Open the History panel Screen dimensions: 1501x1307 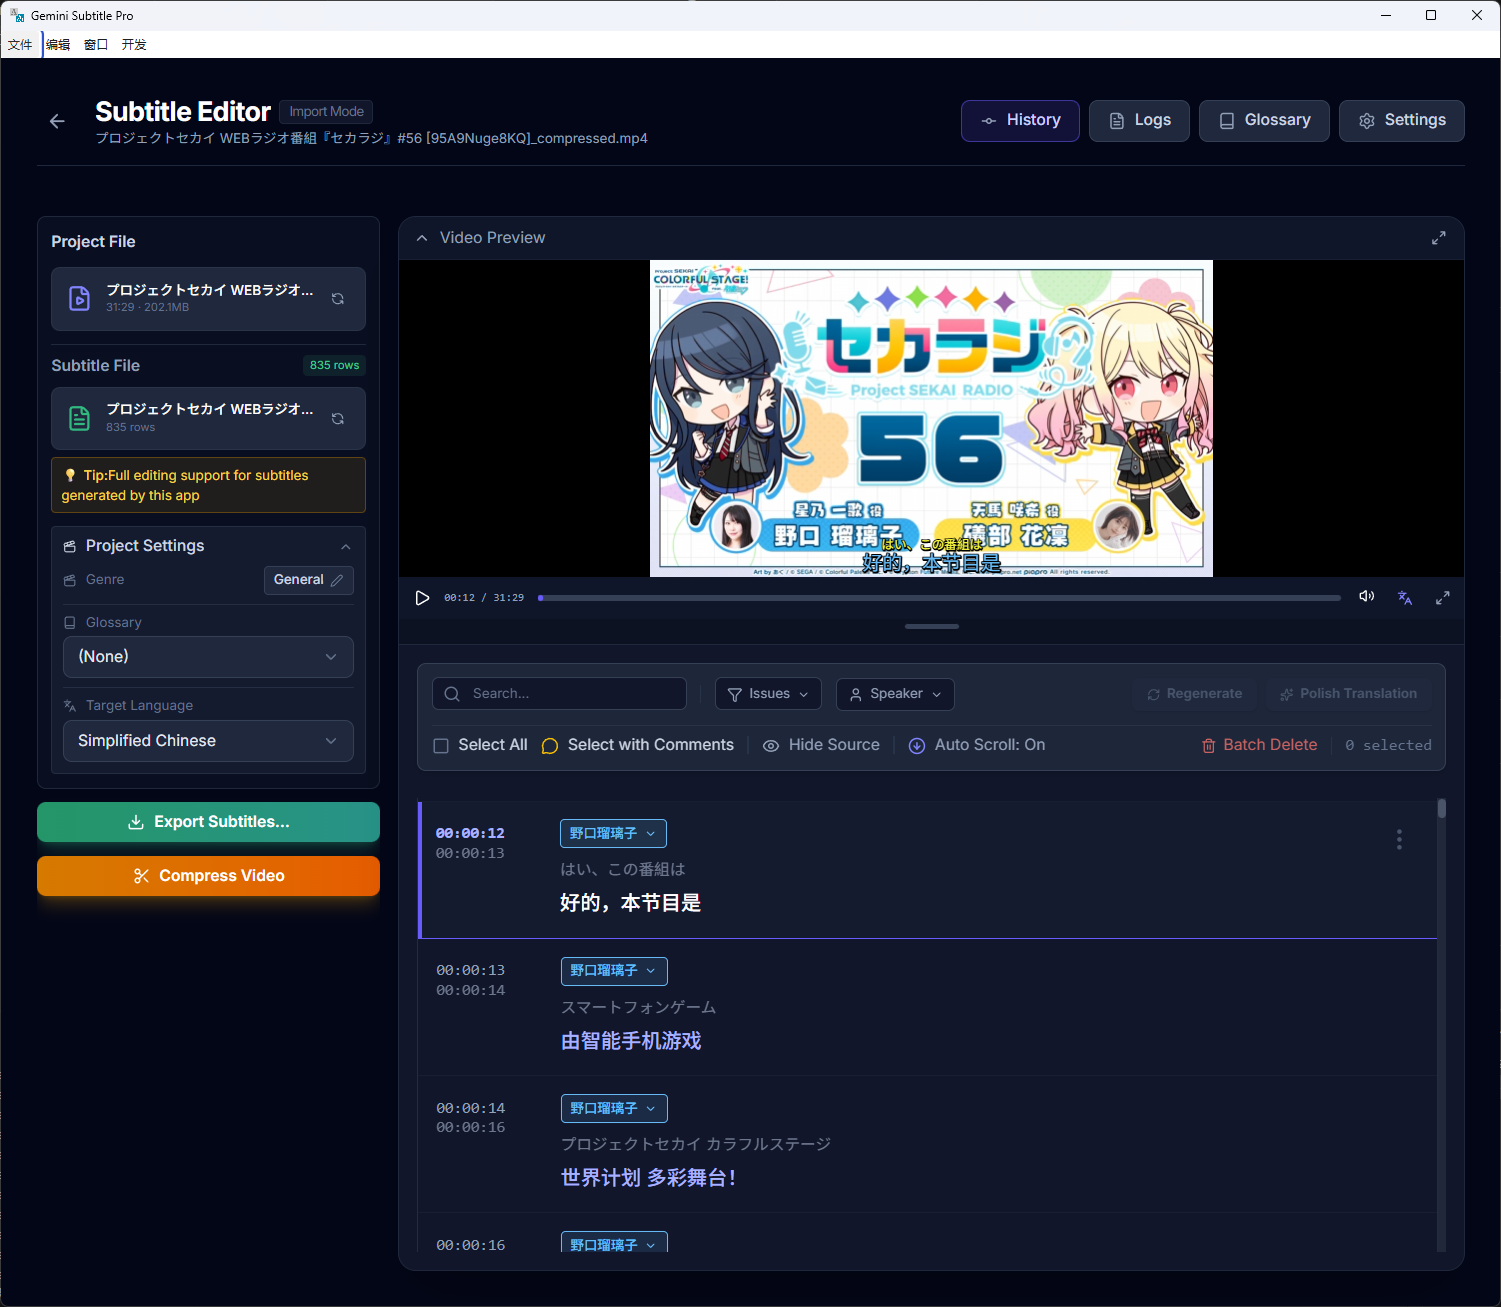1019,120
